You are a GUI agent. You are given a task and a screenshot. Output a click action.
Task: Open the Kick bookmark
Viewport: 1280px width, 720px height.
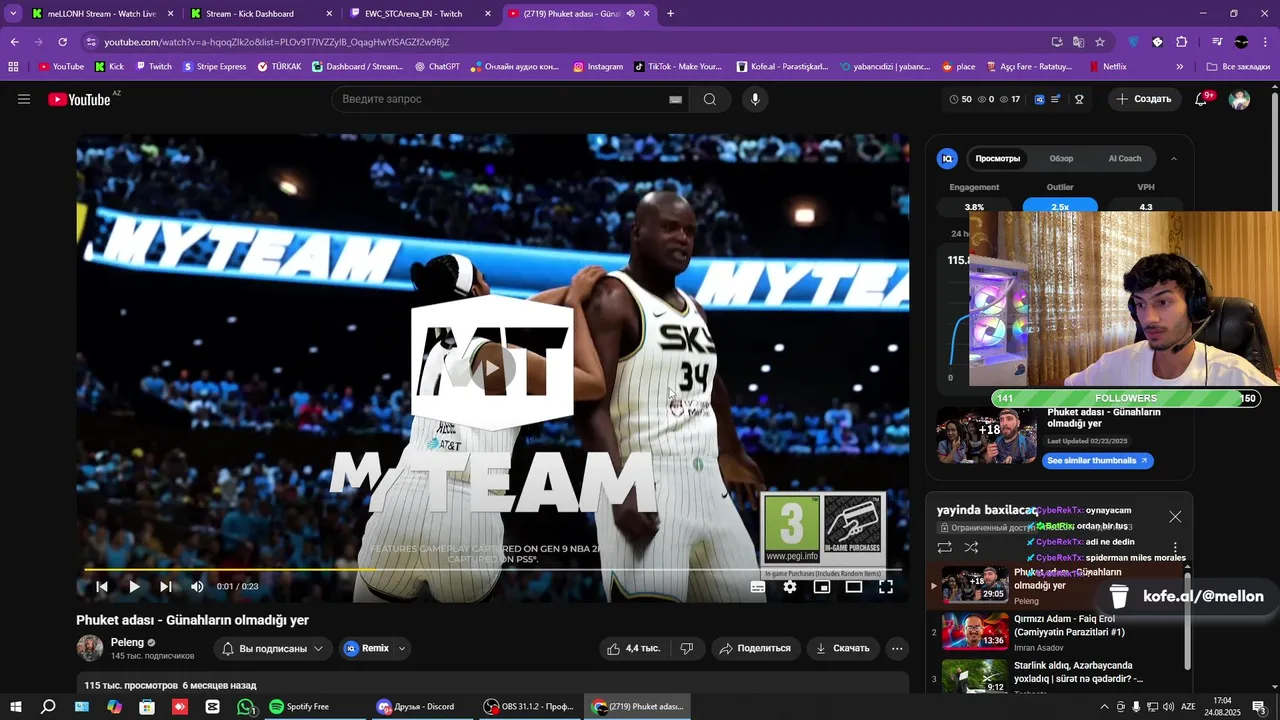click(x=110, y=67)
